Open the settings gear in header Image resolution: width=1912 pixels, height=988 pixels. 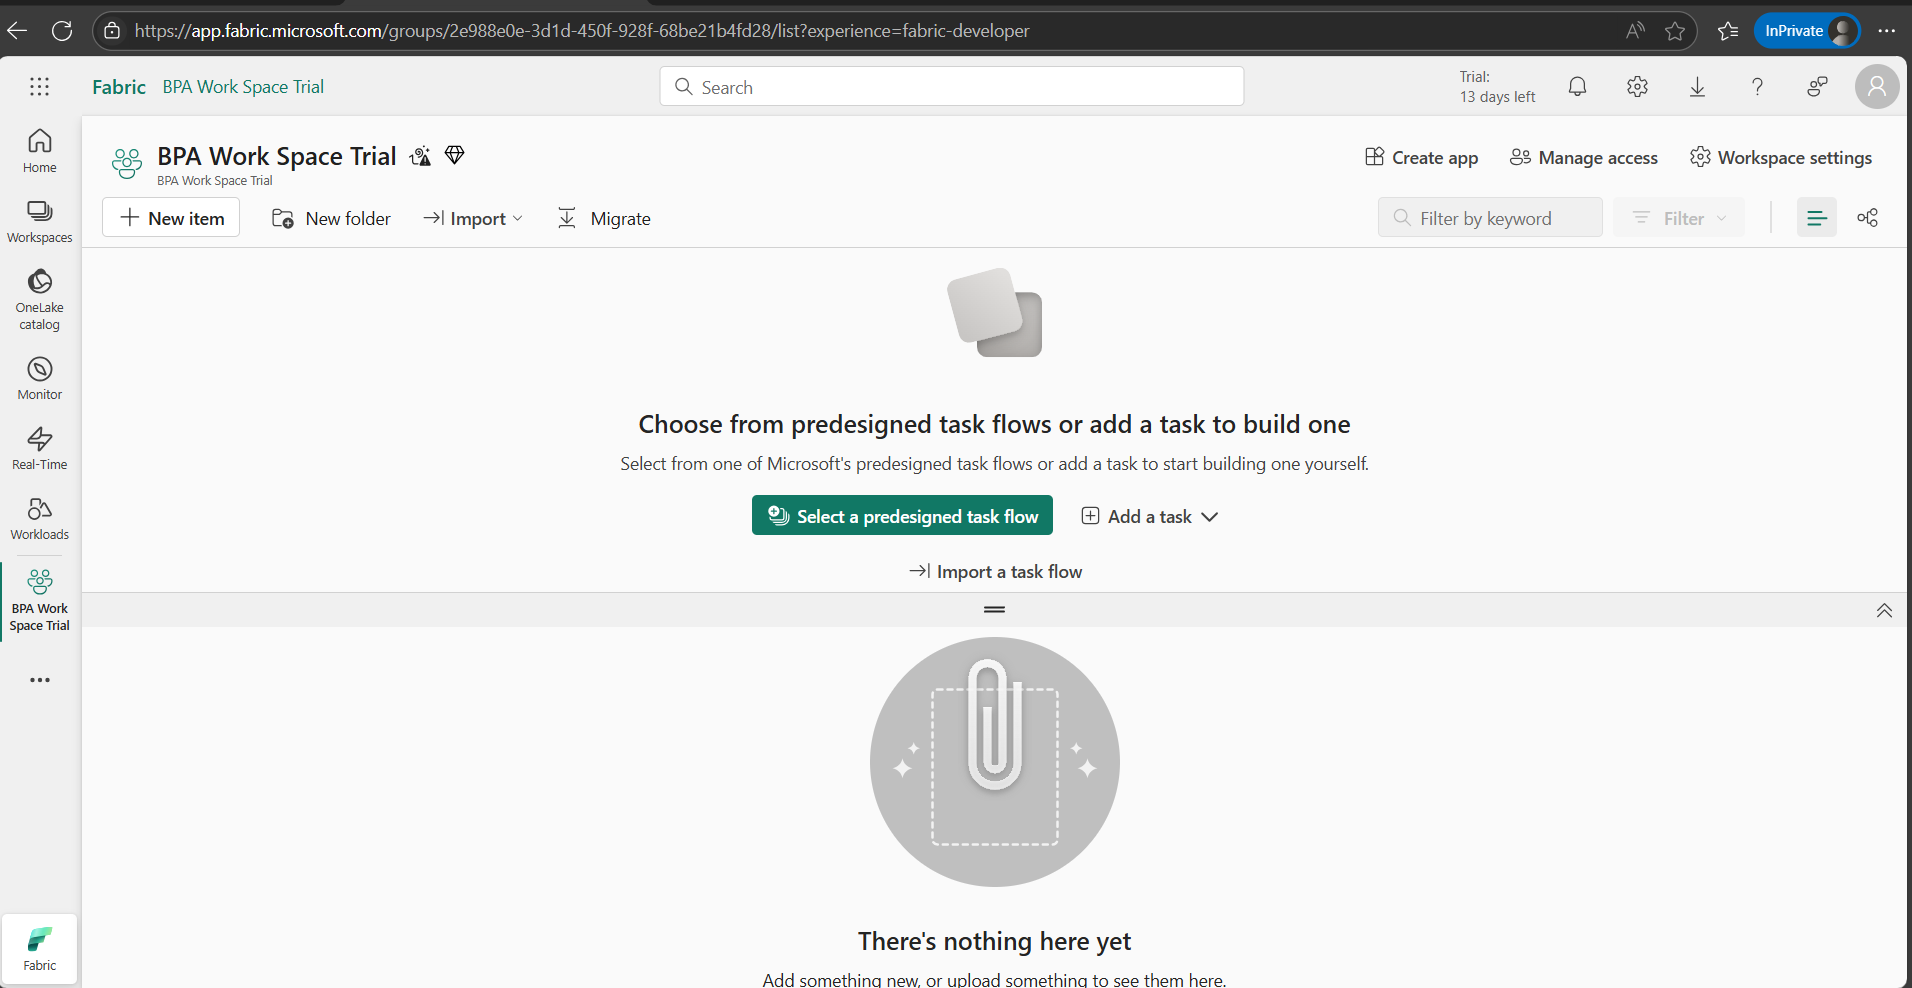click(x=1637, y=87)
